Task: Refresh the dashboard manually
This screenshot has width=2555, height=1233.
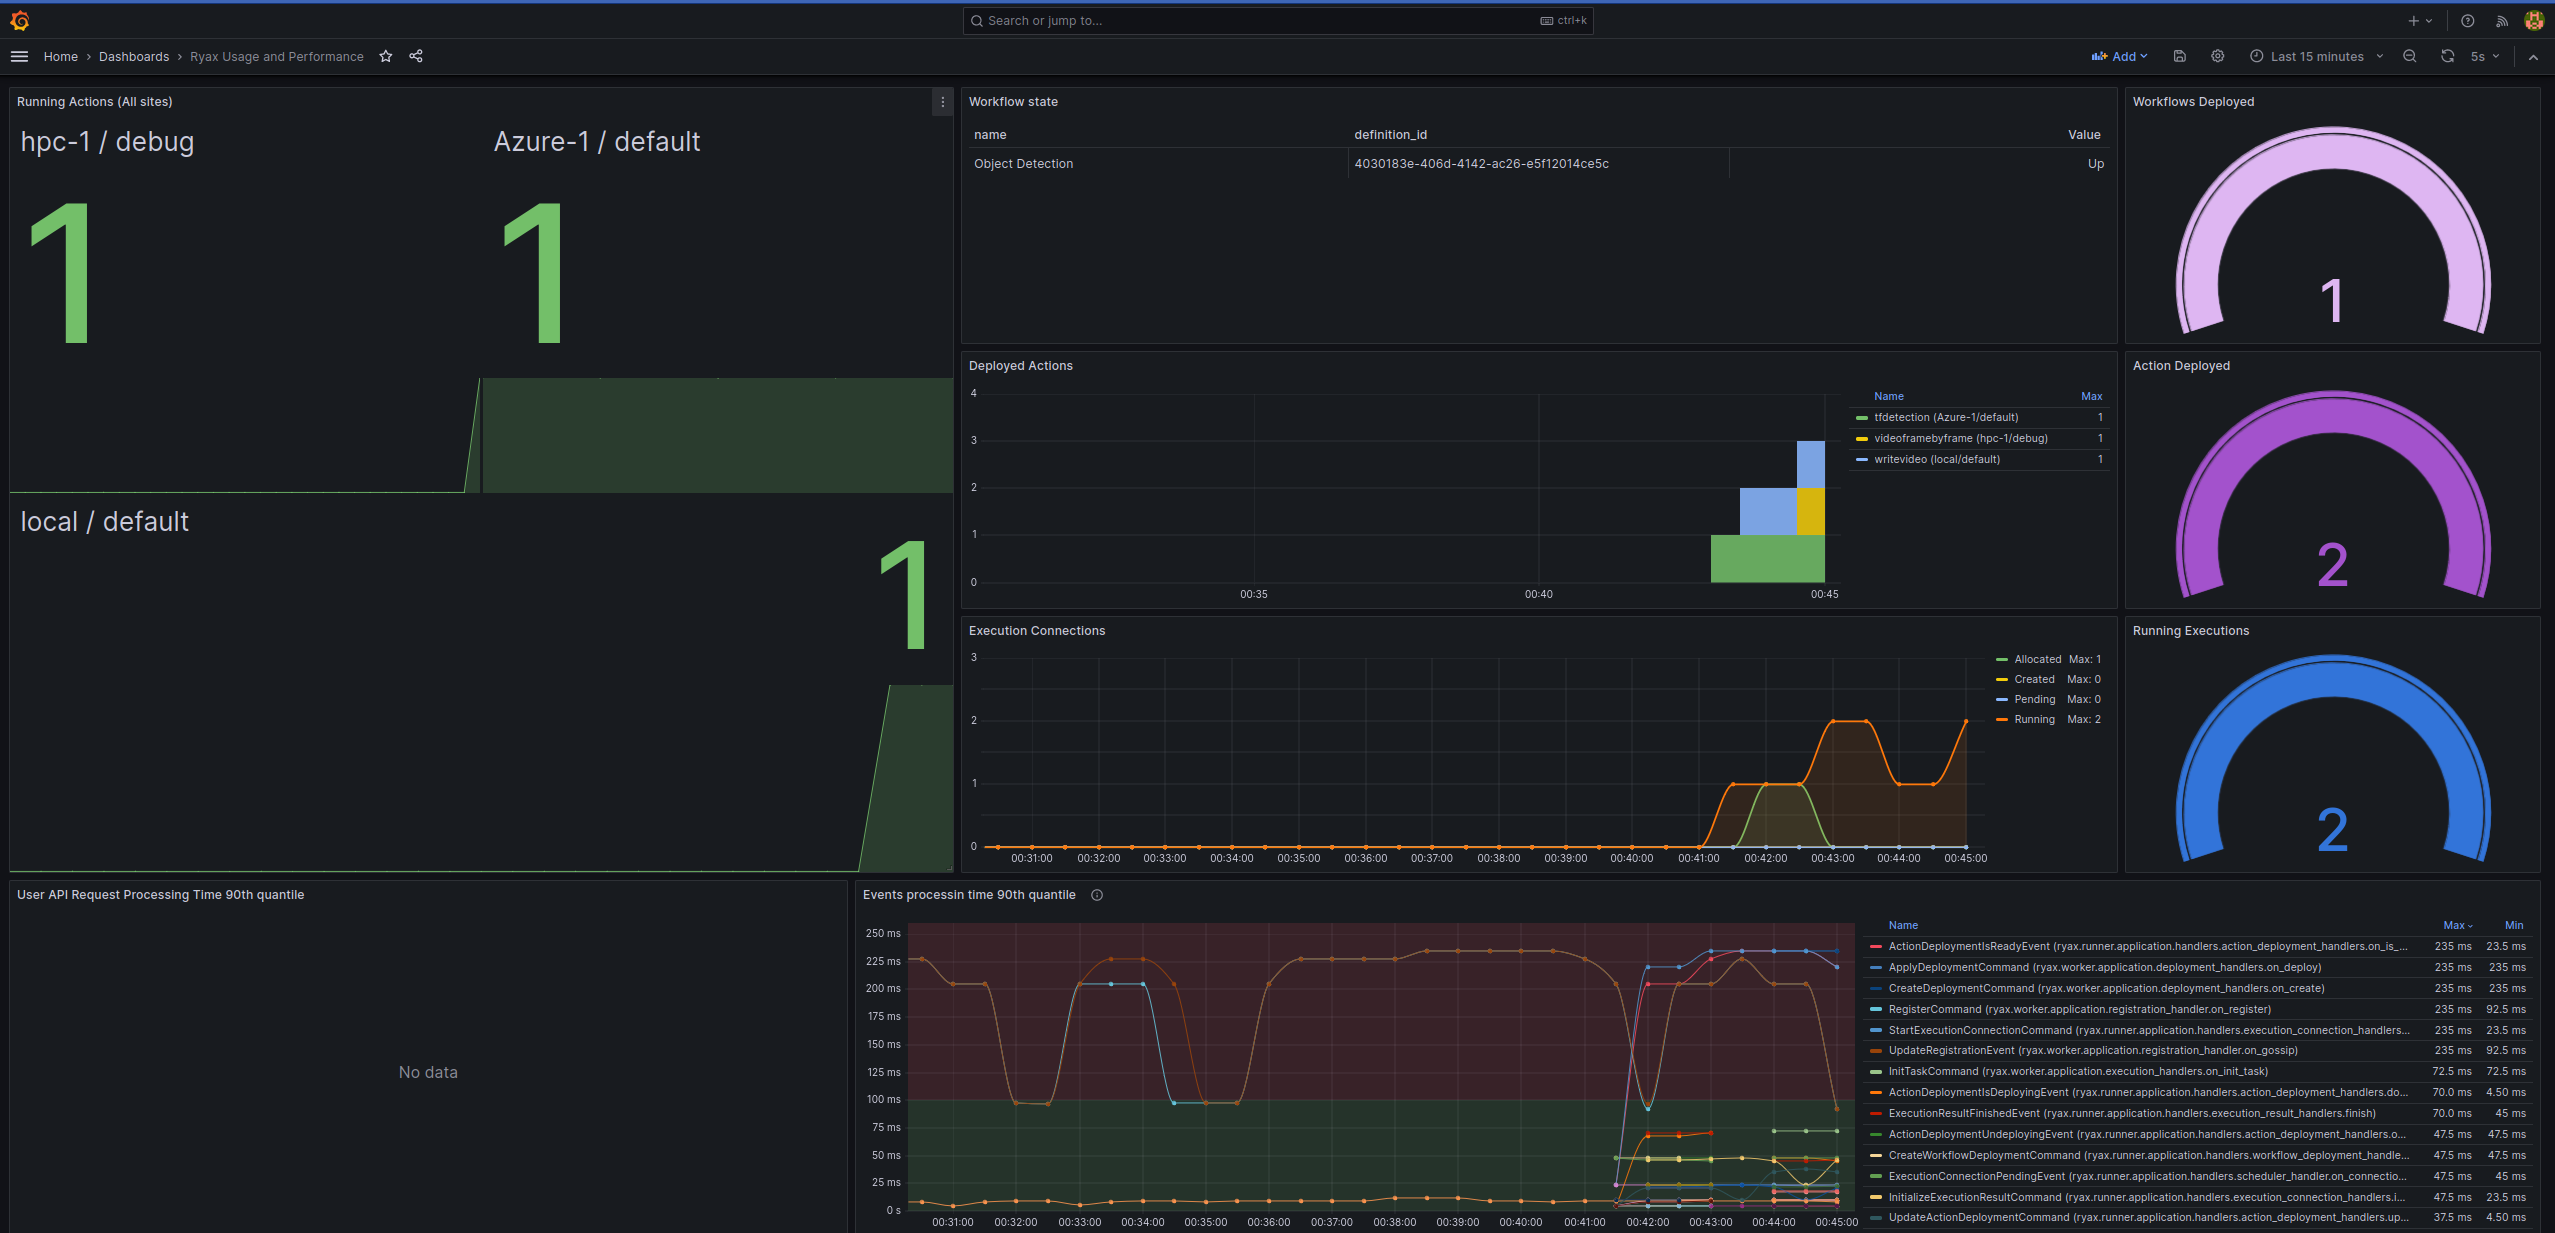Action: [x=2446, y=56]
